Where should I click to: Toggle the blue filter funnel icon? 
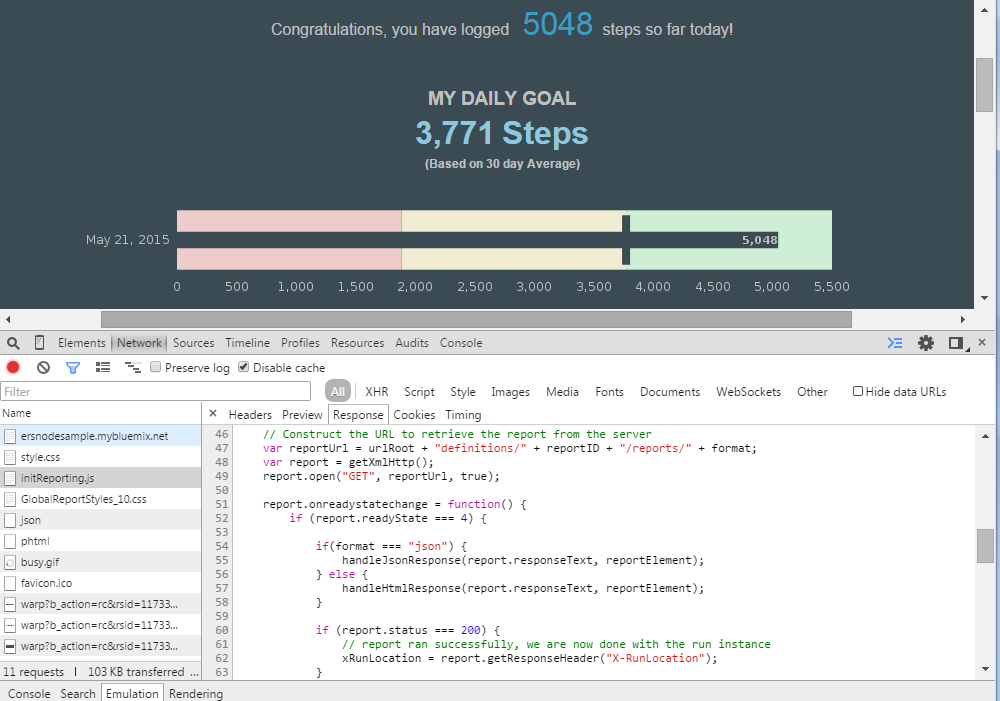[73, 367]
